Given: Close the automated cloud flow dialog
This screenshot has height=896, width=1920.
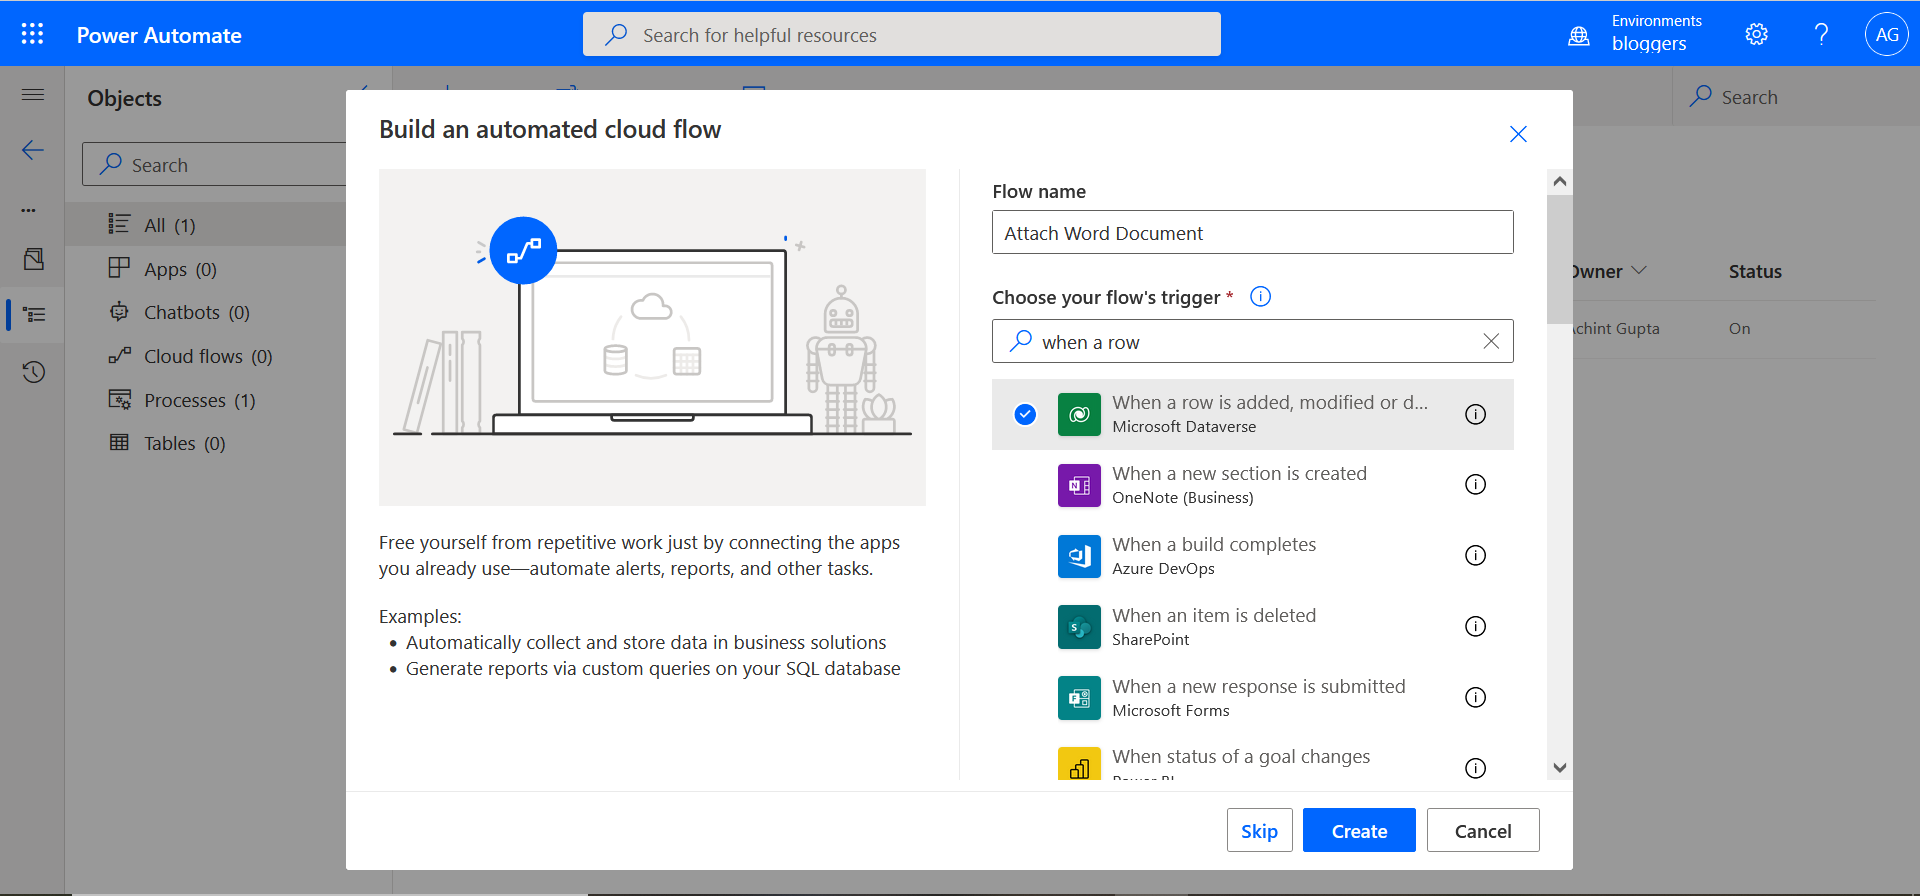Looking at the screenshot, I should tap(1518, 134).
